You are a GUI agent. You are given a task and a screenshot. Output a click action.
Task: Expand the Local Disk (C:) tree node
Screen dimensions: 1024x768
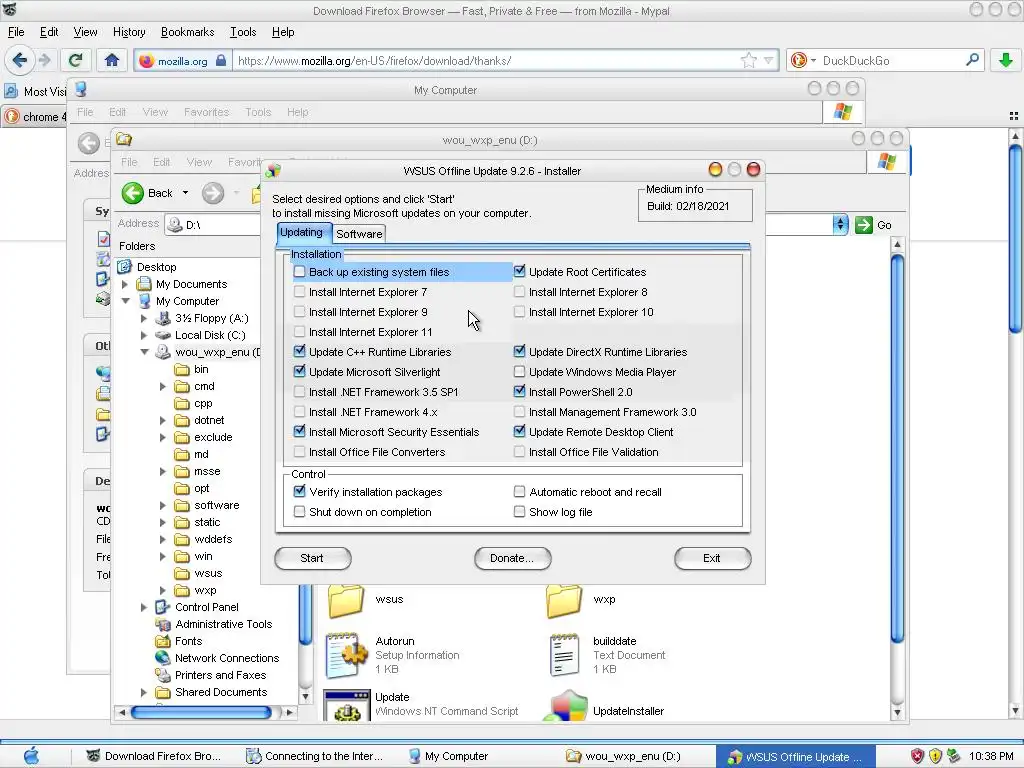tap(144, 335)
